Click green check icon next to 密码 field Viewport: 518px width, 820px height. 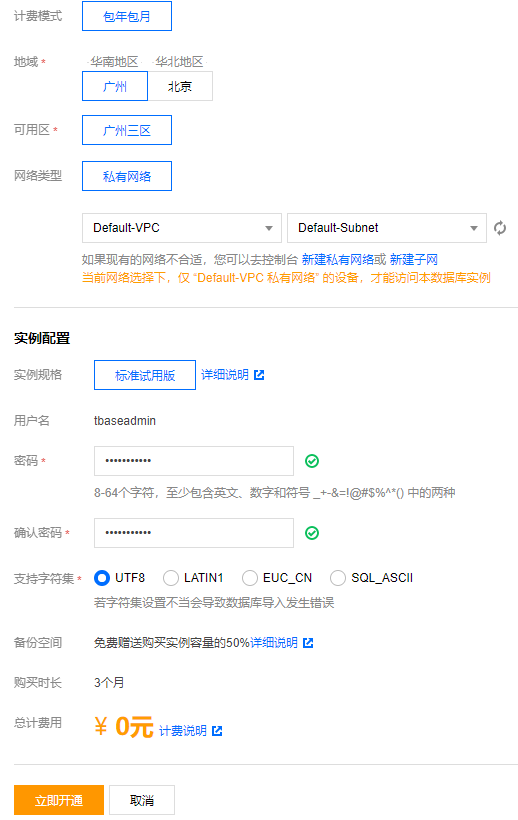click(312, 461)
